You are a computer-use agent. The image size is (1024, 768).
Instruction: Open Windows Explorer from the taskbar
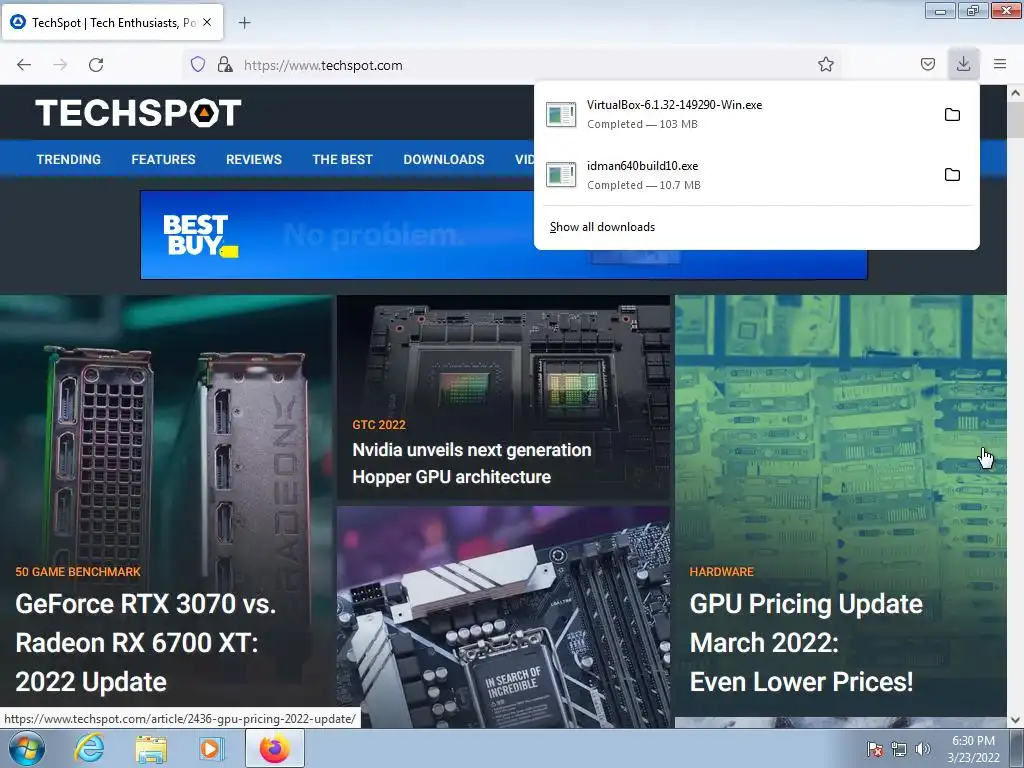coord(151,749)
